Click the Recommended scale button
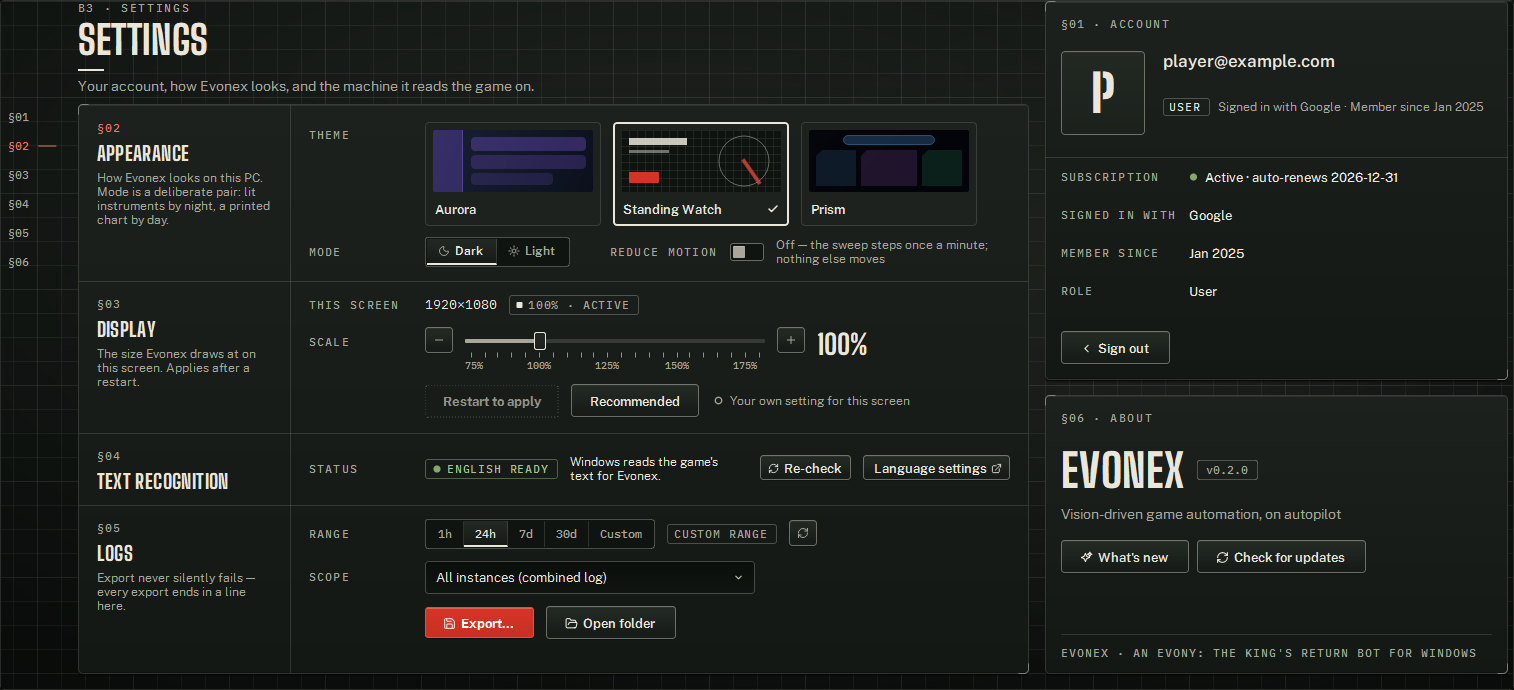This screenshot has height=690, width=1514. coord(635,401)
